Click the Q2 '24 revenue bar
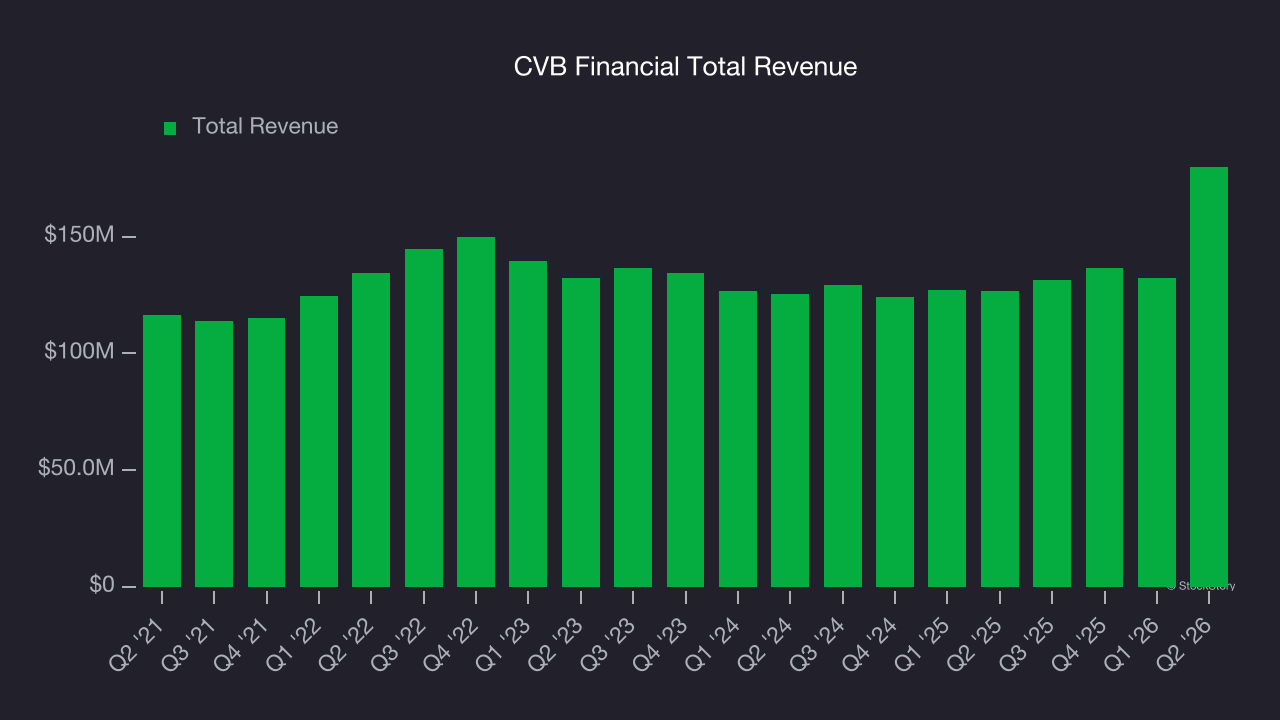Screen dimensions: 1280x720 tap(790, 440)
